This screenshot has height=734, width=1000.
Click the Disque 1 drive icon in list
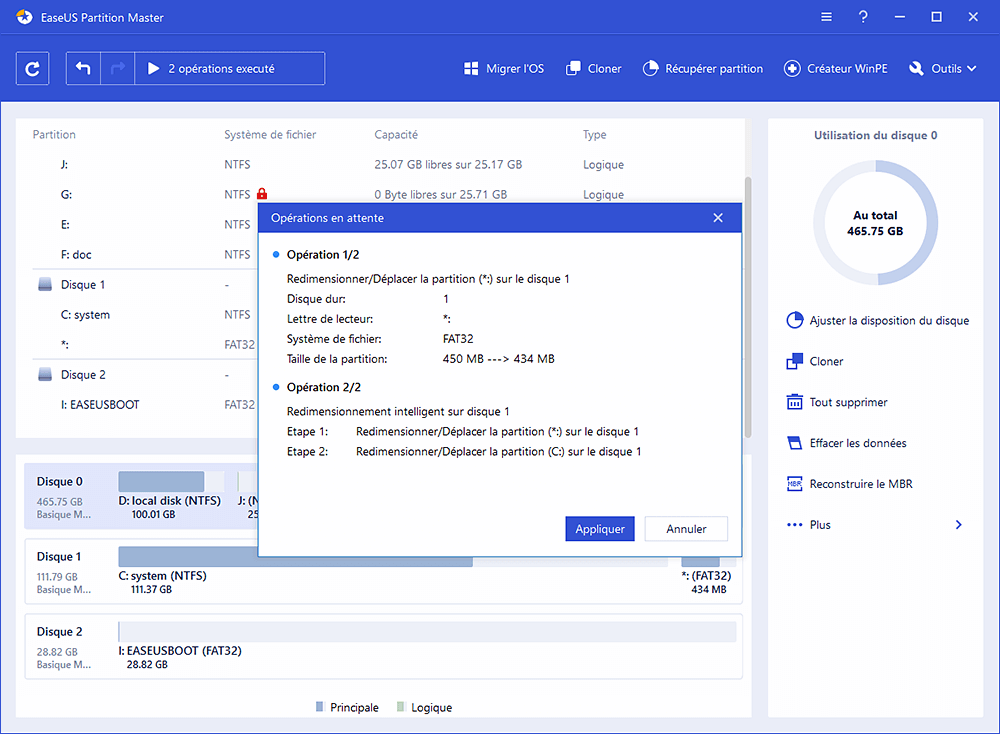pyautogui.click(x=45, y=284)
